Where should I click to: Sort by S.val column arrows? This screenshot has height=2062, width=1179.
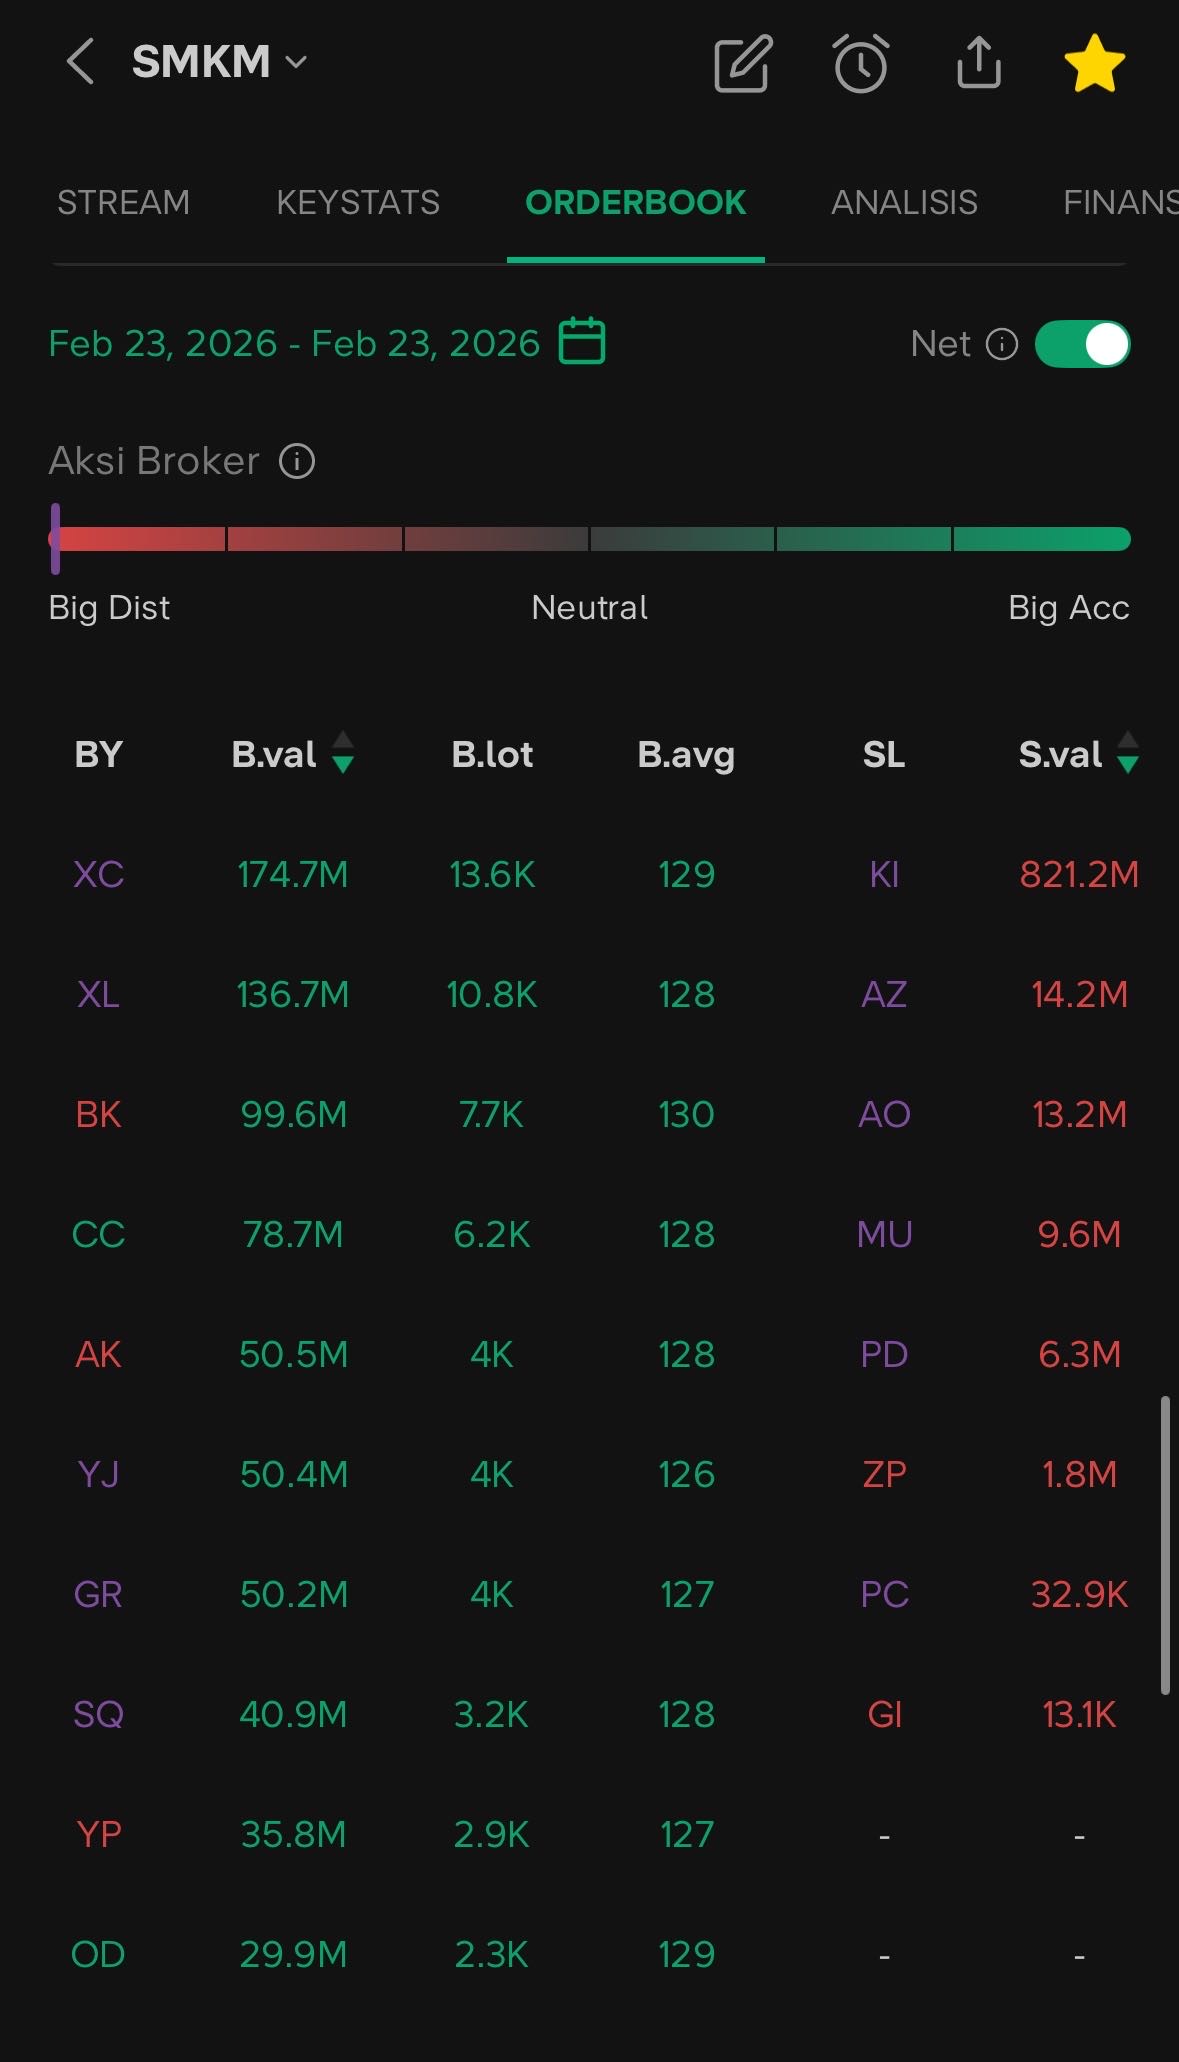(1128, 753)
